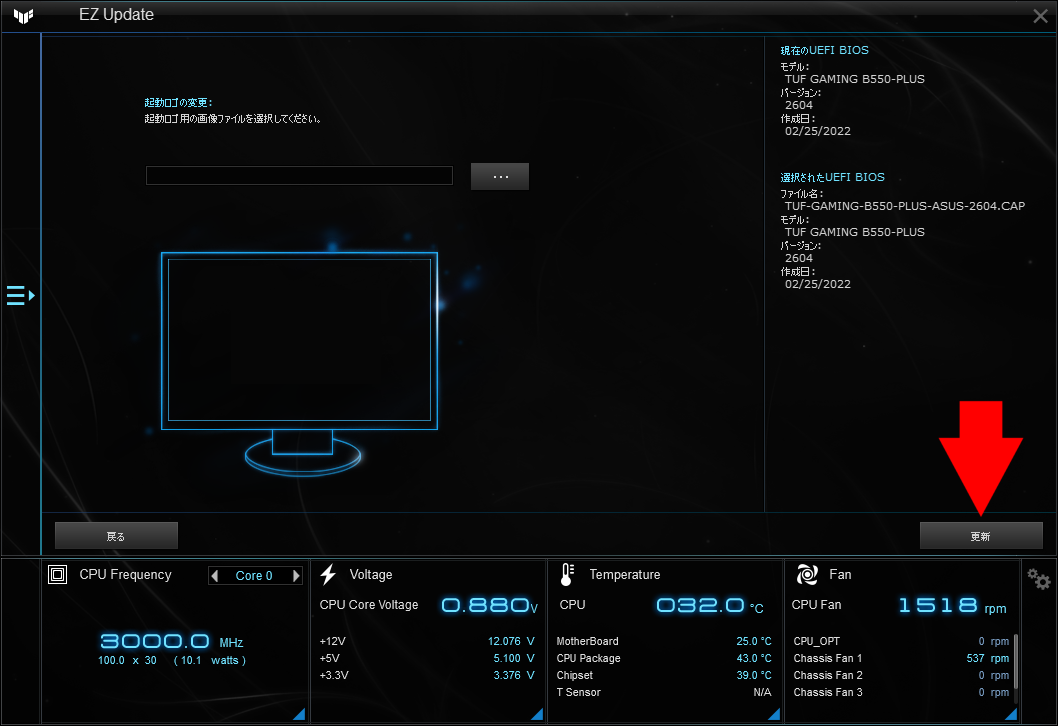Click the Voltage lightning bolt icon
The width and height of the screenshot is (1058, 726).
pos(328,573)
